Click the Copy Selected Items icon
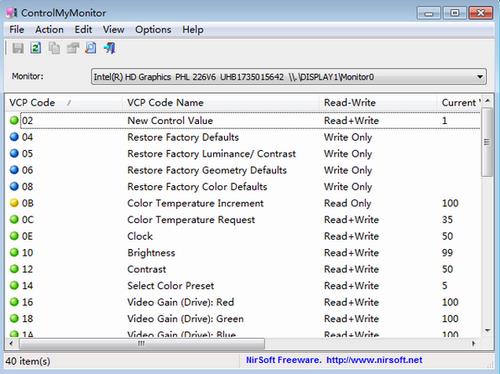 [54, 48]
